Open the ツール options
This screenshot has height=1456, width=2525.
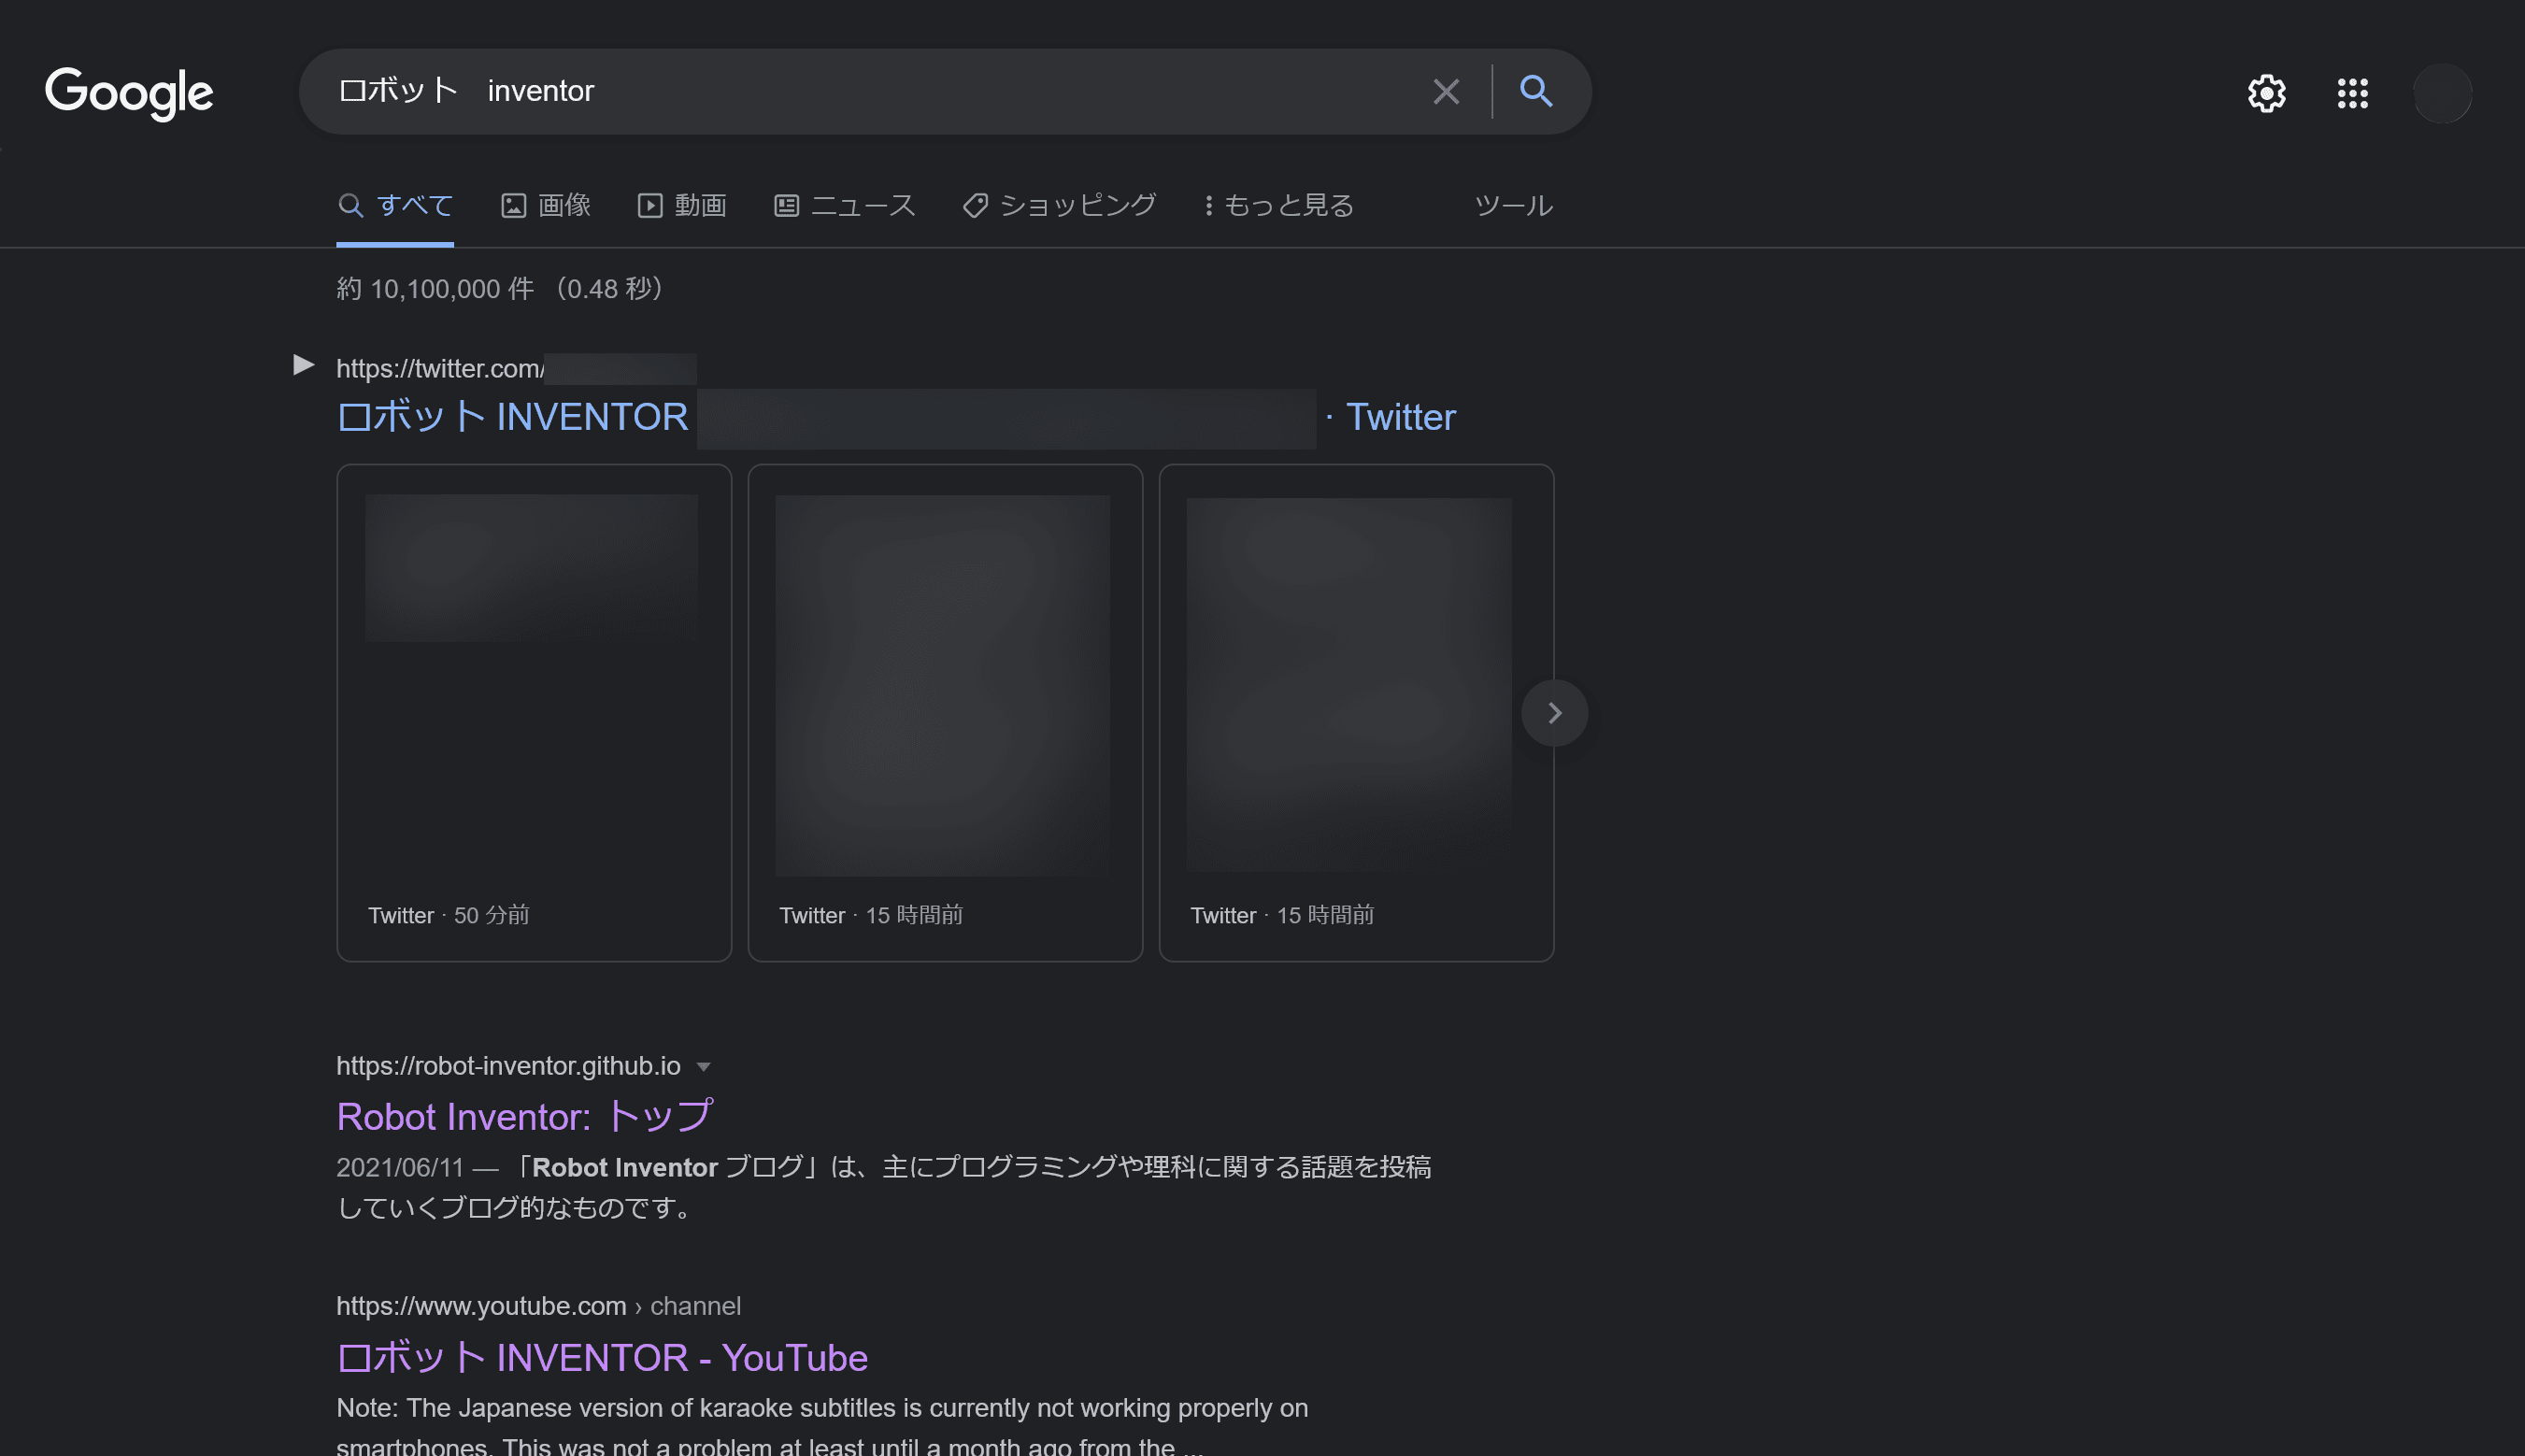1514,206
